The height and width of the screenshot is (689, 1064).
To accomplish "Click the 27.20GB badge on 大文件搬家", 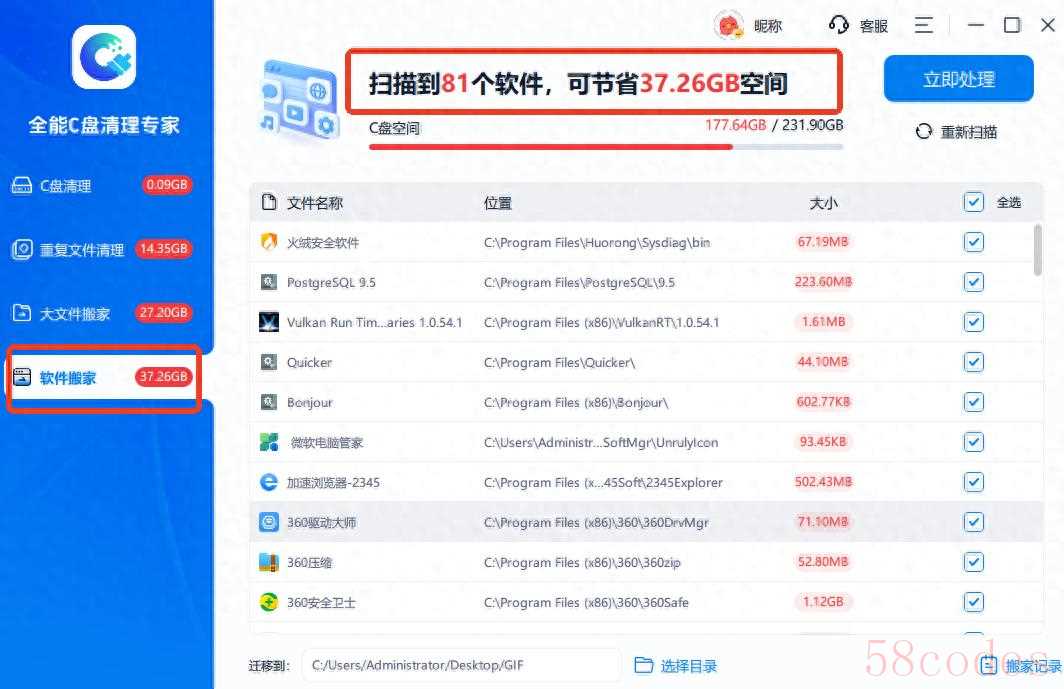I will pyautogui.click(x=163, y=312).
